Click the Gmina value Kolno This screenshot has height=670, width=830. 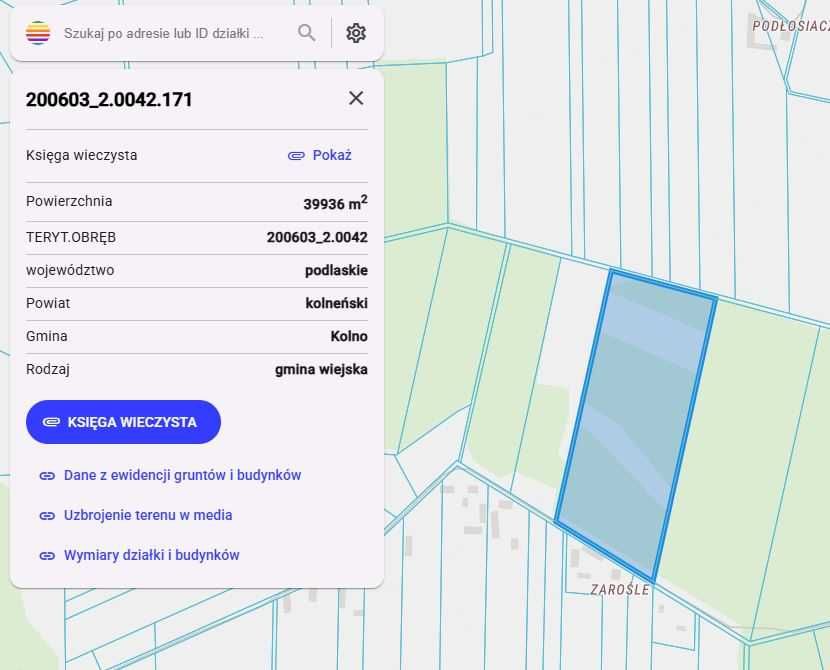(x=349, y=336)
